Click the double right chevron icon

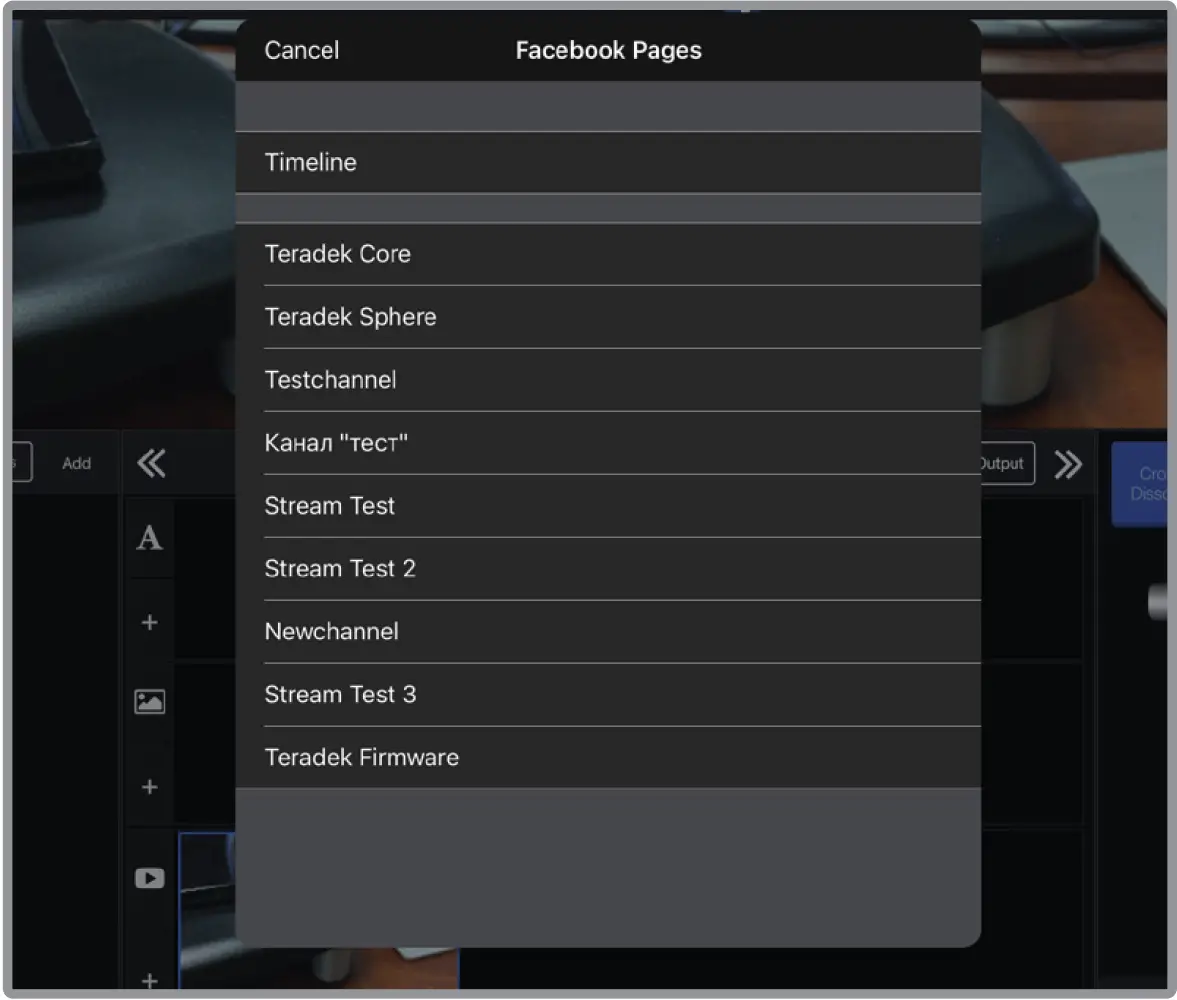[x=1068, y=464]
